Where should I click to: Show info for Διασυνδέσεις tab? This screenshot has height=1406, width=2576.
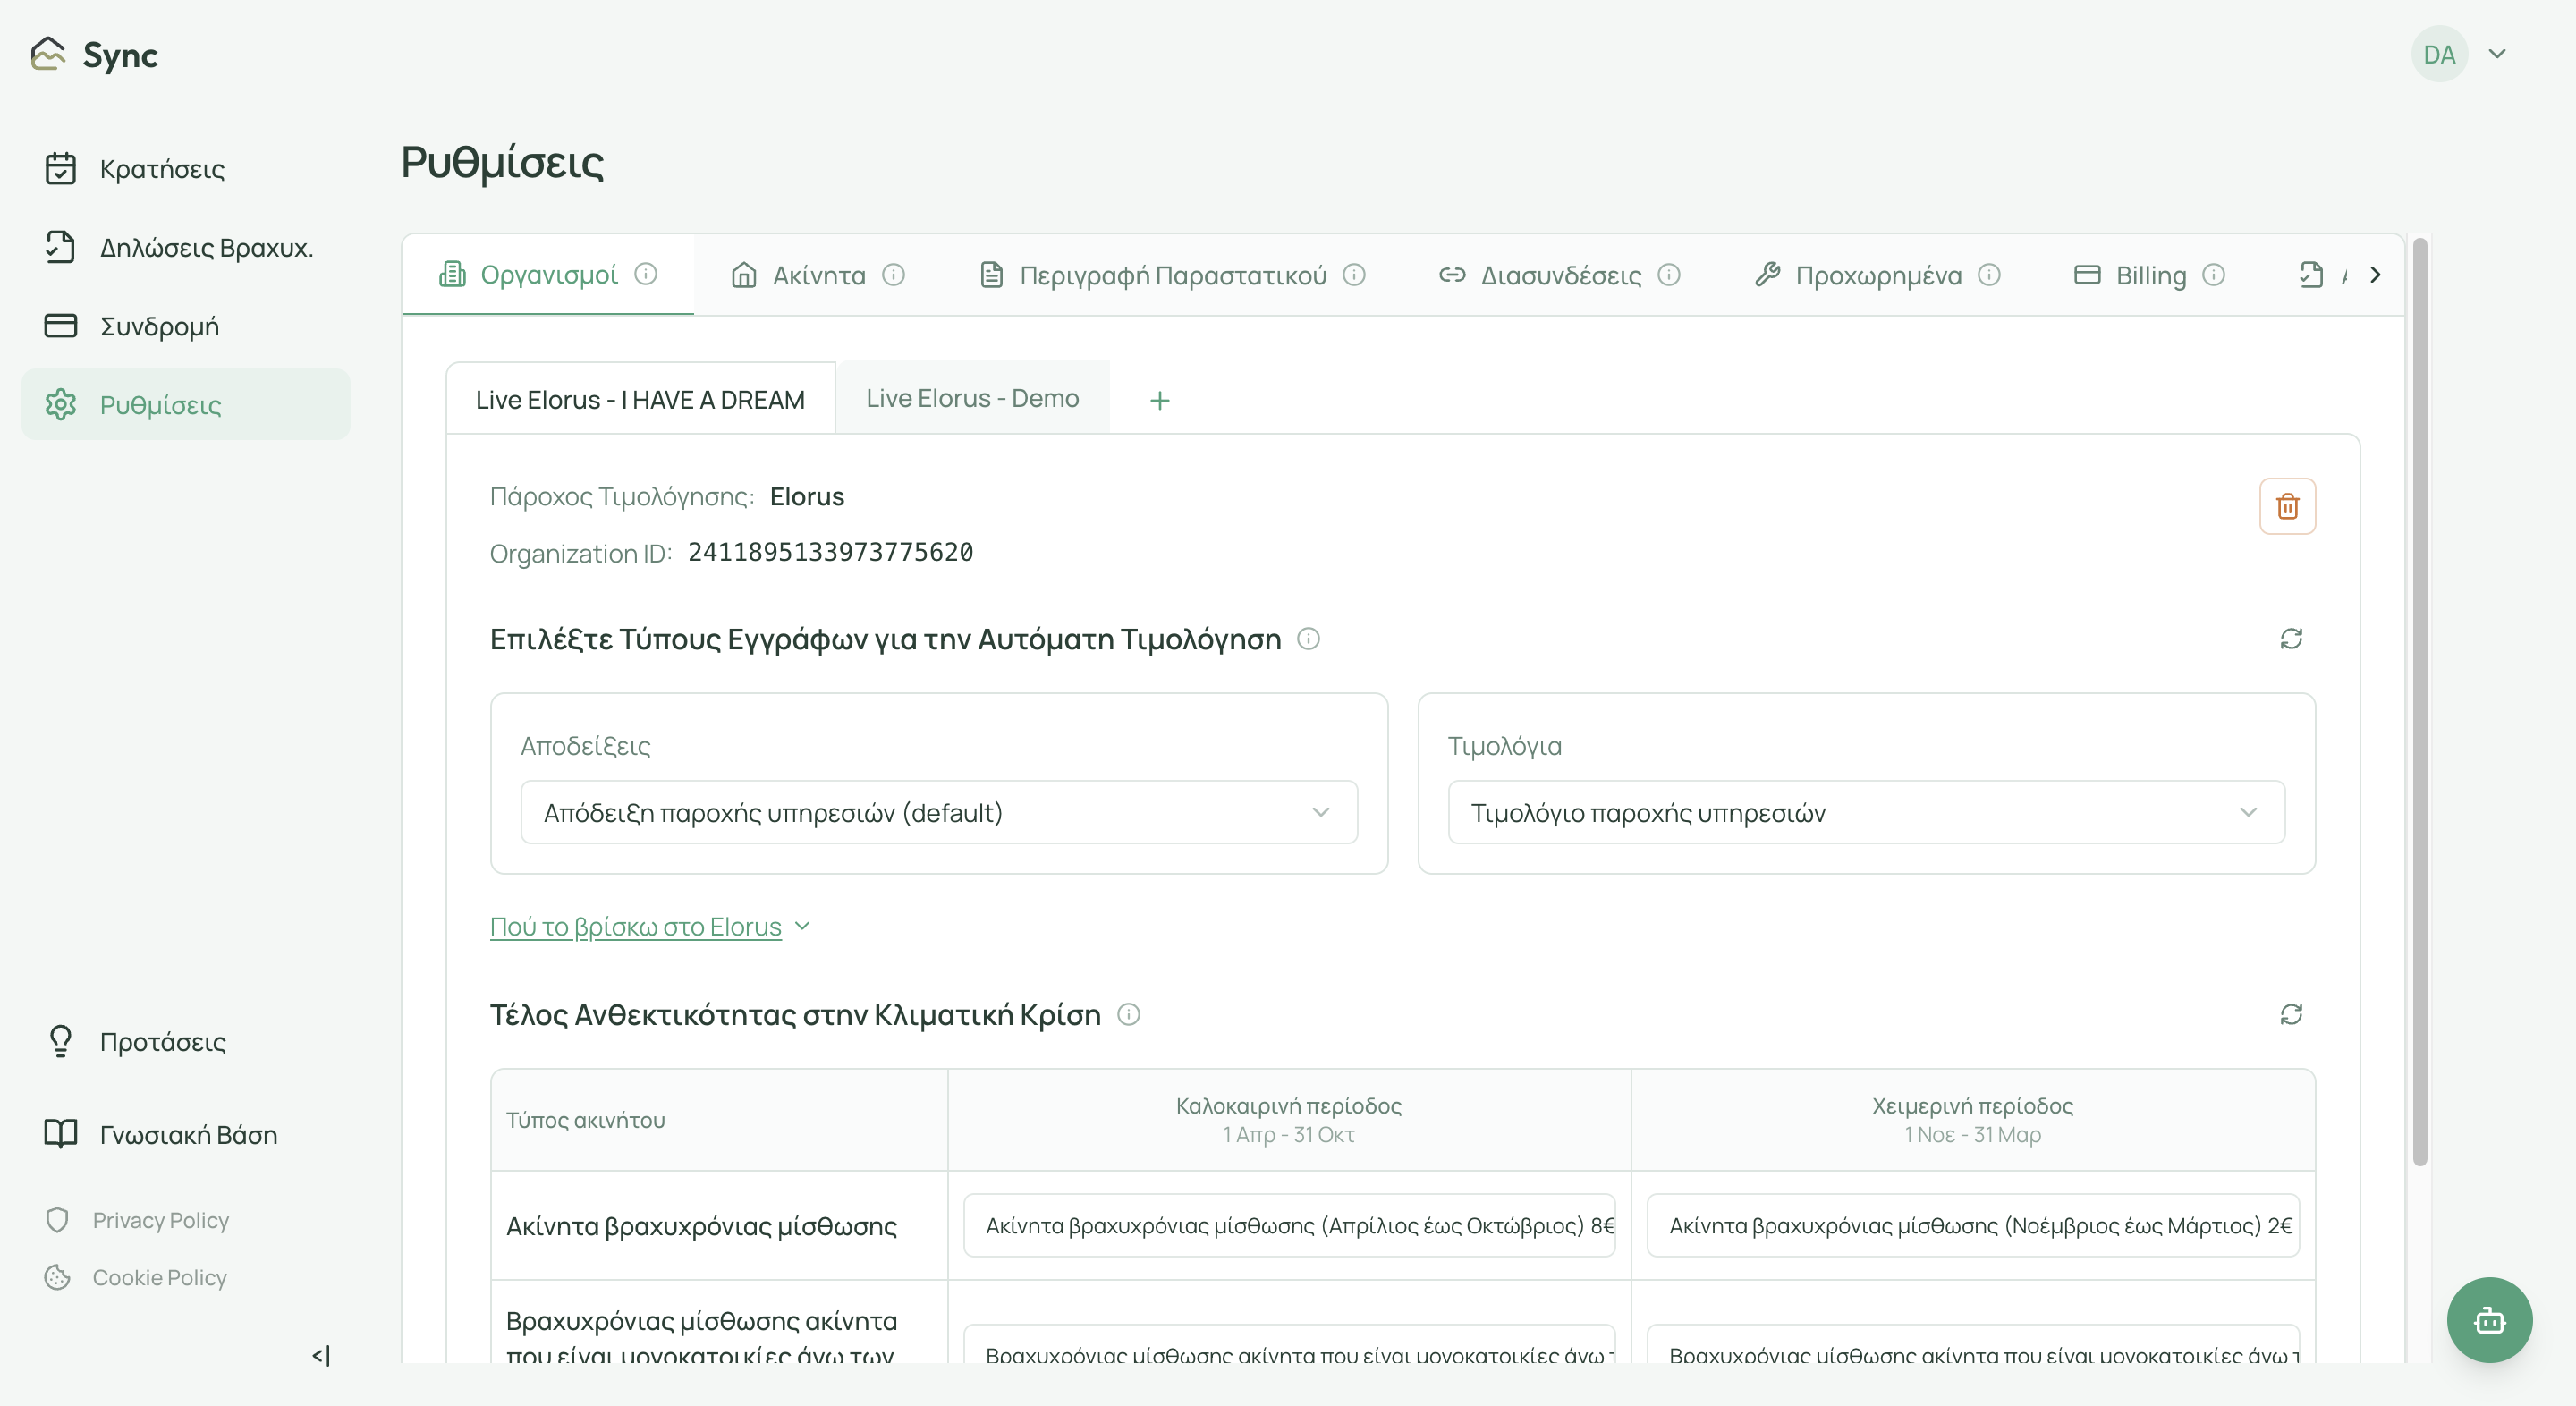click(x=1669, y=274)
